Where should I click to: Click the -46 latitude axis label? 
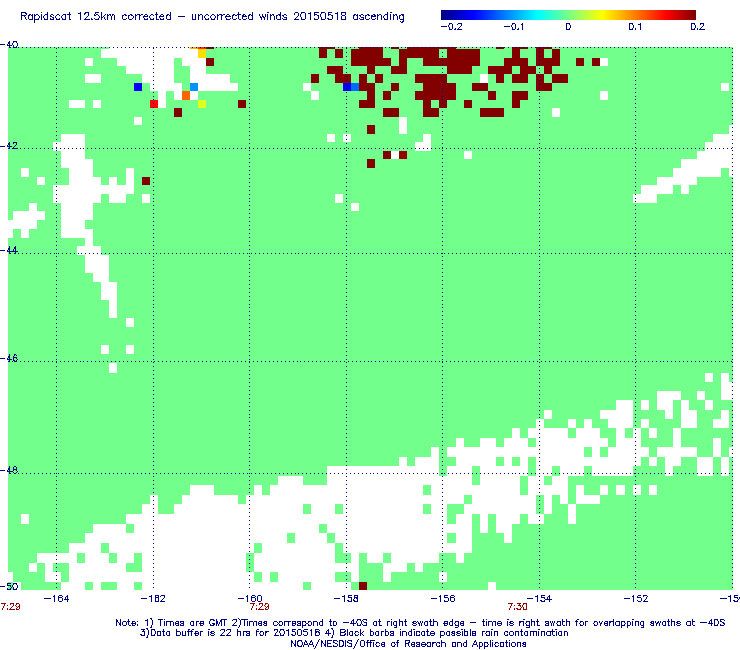click(x=9, y=358)
